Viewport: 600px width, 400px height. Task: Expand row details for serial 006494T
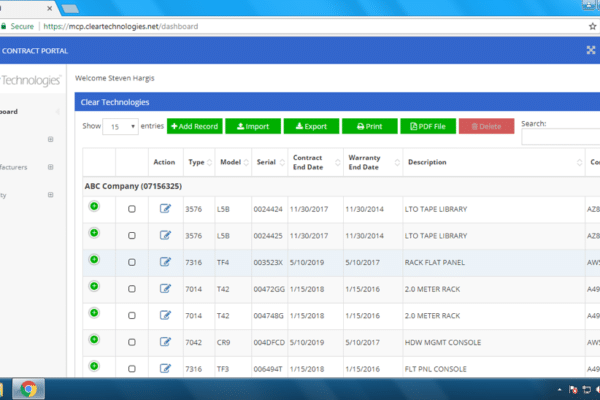[x=94, y=366]
